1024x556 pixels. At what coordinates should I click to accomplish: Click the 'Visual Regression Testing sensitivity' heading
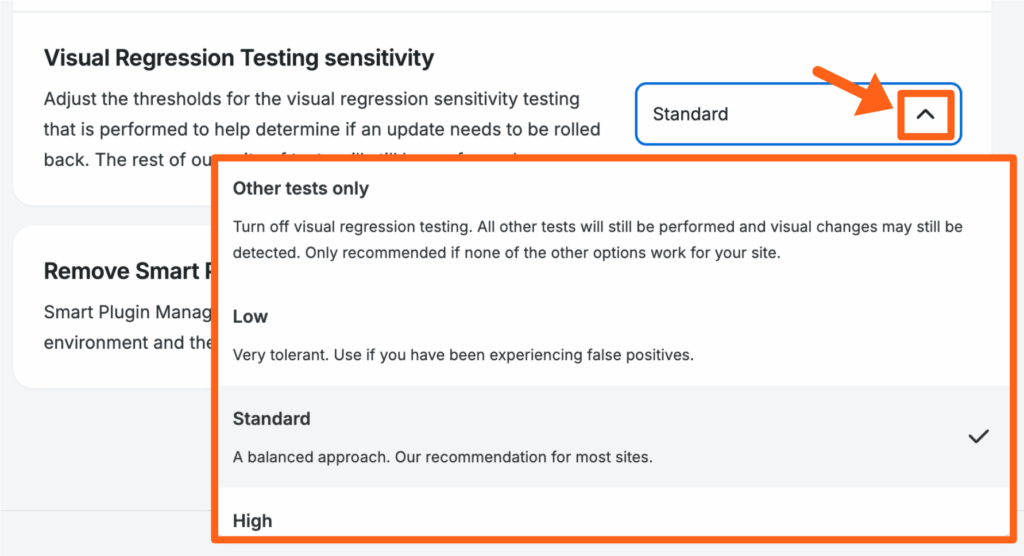pyautogui.click(x=239, y=58)
